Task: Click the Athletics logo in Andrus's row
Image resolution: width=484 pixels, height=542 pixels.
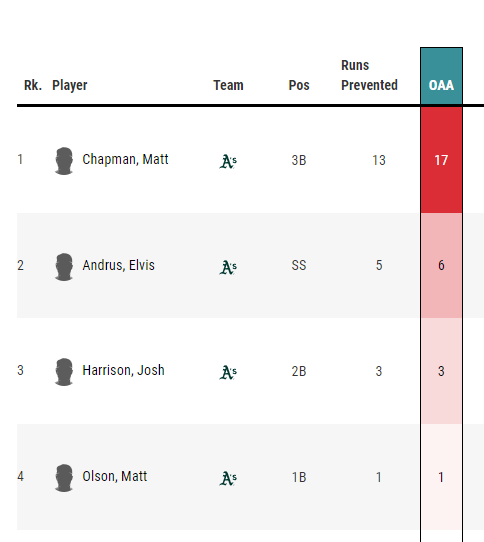Action: coord(228,267)
